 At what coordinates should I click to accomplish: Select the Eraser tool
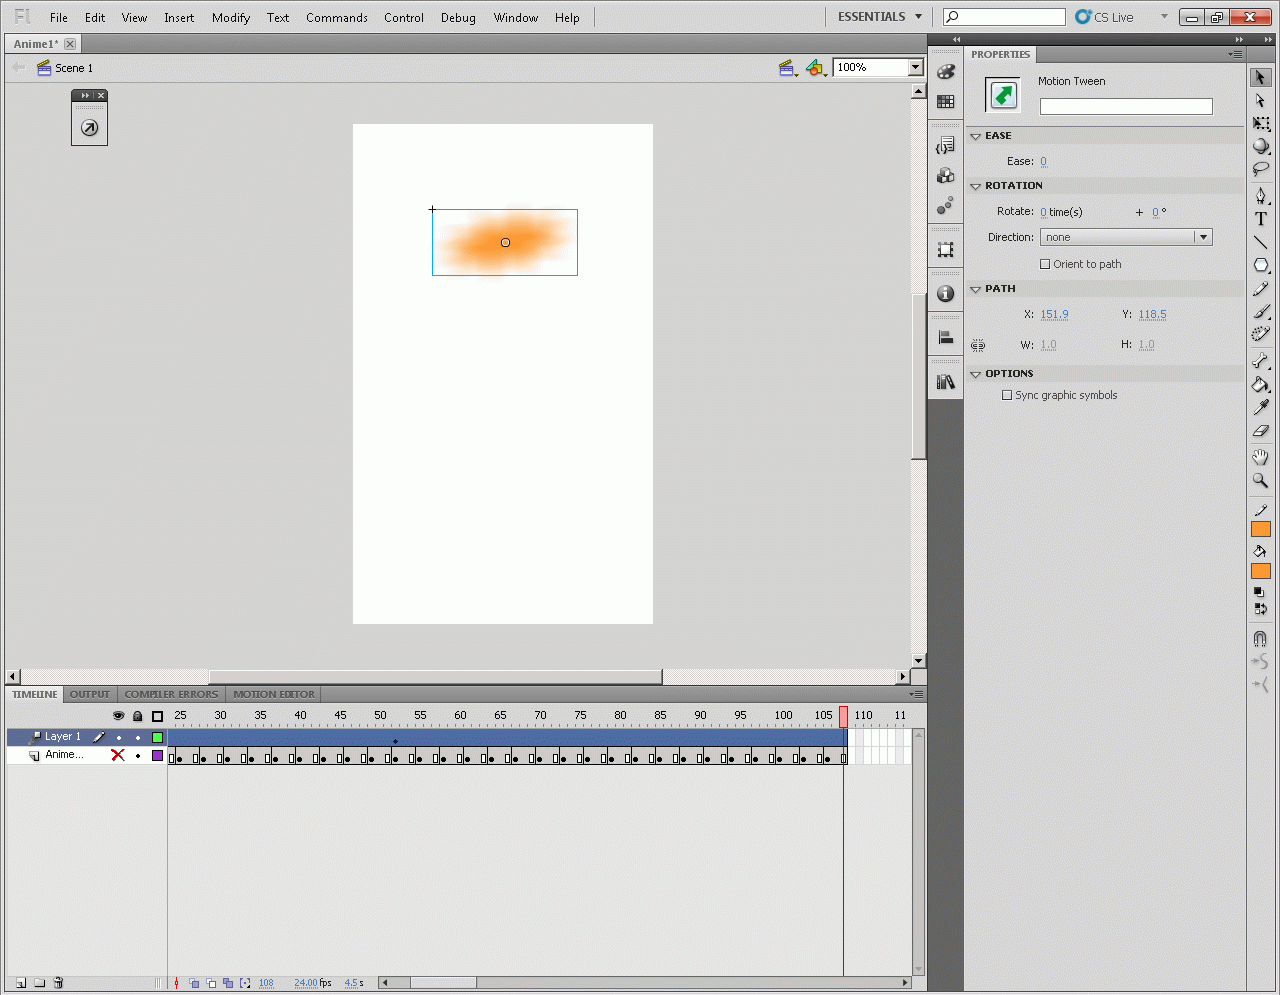coord(1260,431)
